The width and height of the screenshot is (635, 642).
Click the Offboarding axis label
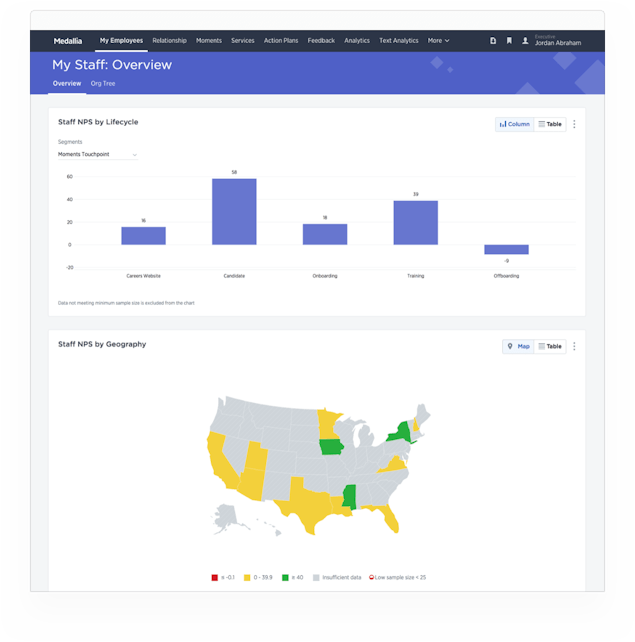pyautogui.click(x=506, y=276)
